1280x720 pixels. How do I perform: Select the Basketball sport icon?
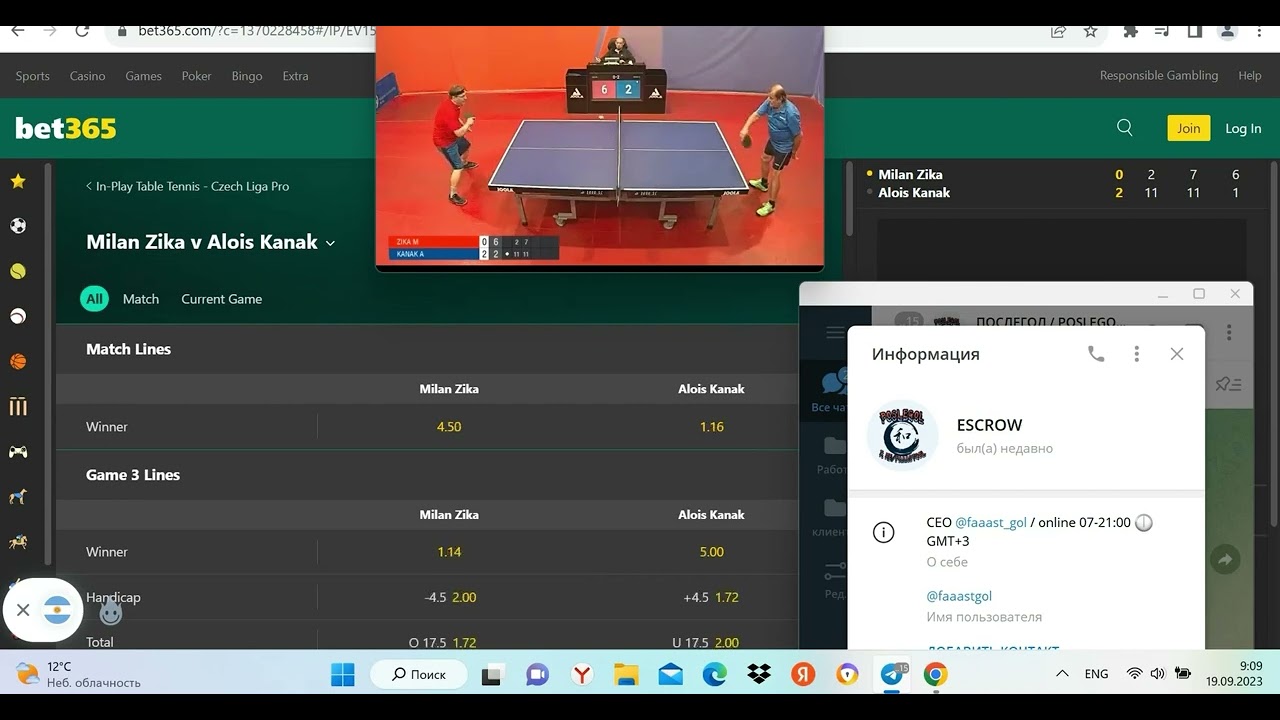18,361
